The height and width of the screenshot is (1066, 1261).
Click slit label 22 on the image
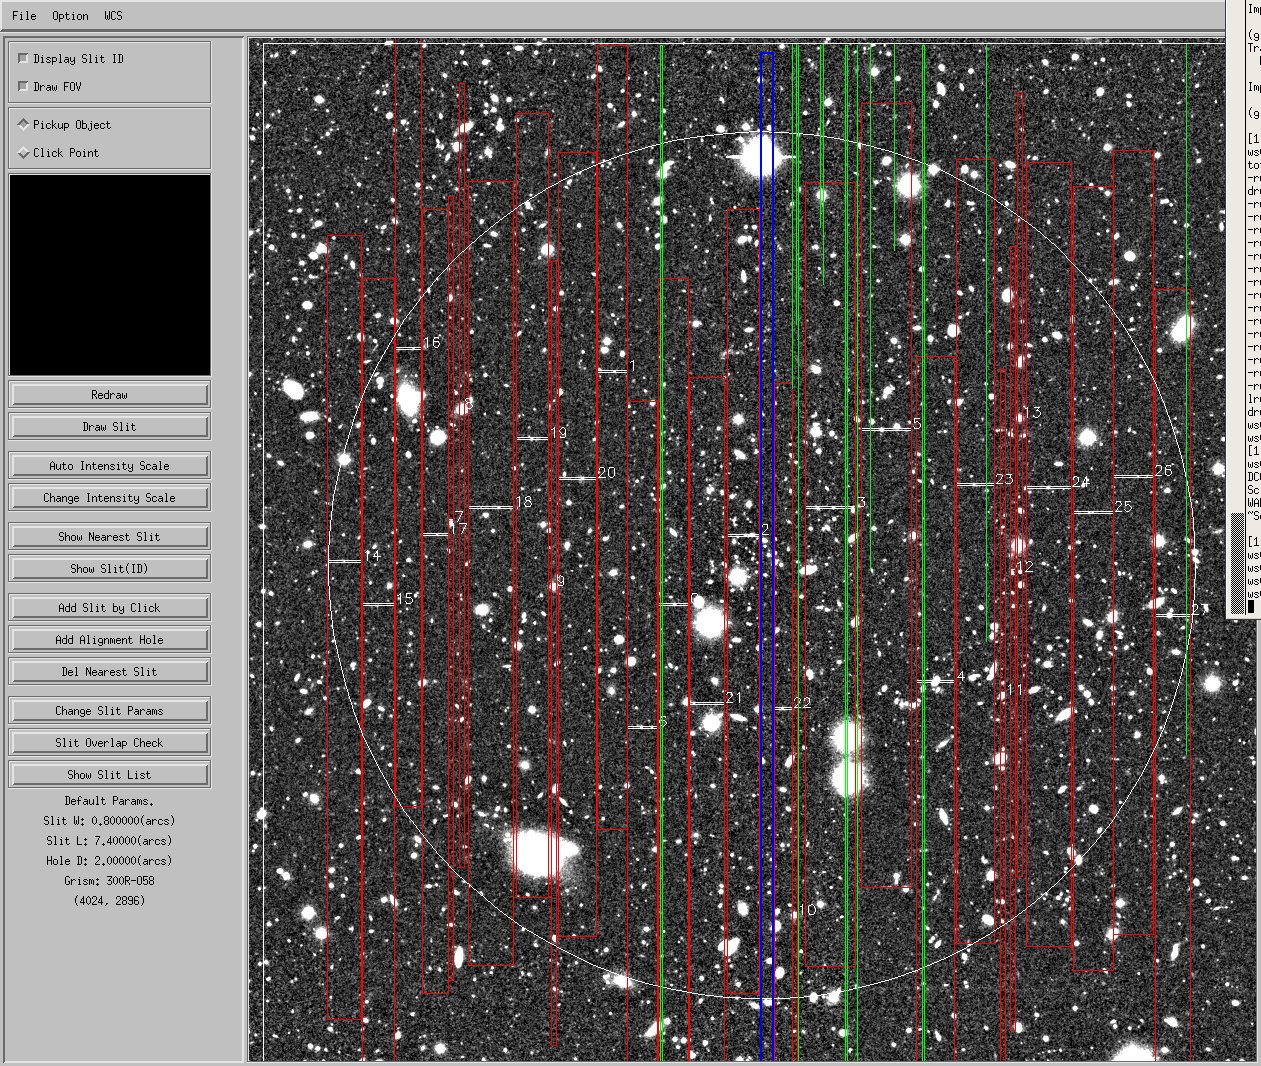(803, 703)
